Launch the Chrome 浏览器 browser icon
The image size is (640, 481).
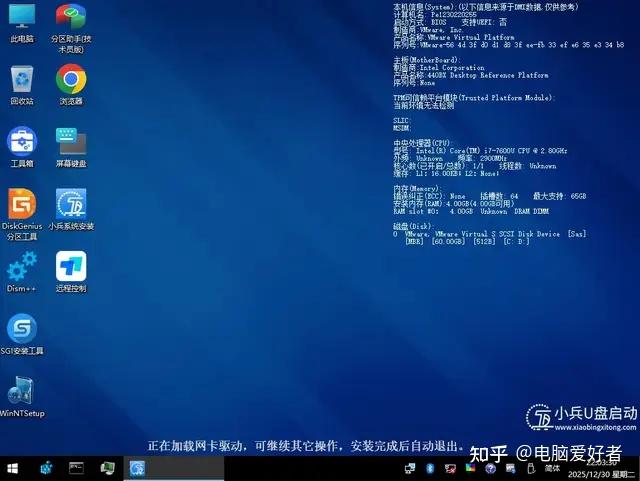(x=71, y=85)
